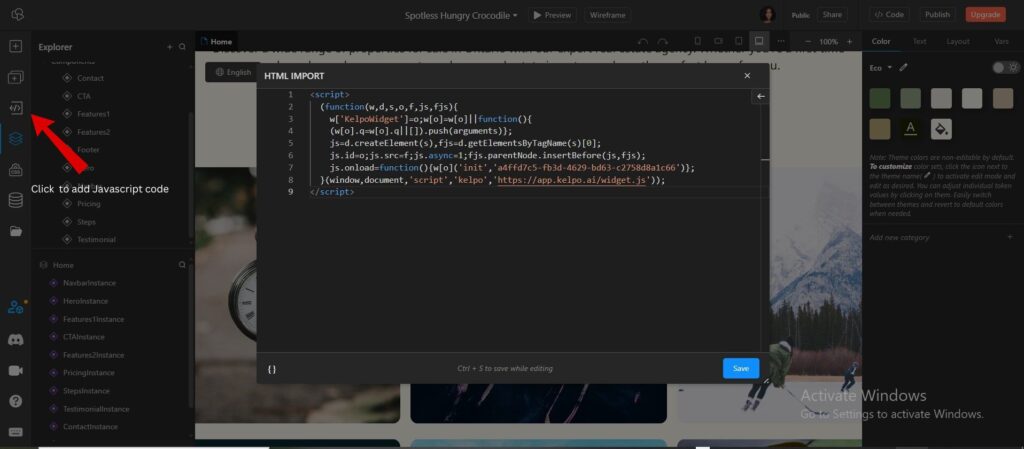1024x449 pixels.
Task: Open the add element panel (plus square icon)
Action: click(16, 47)
